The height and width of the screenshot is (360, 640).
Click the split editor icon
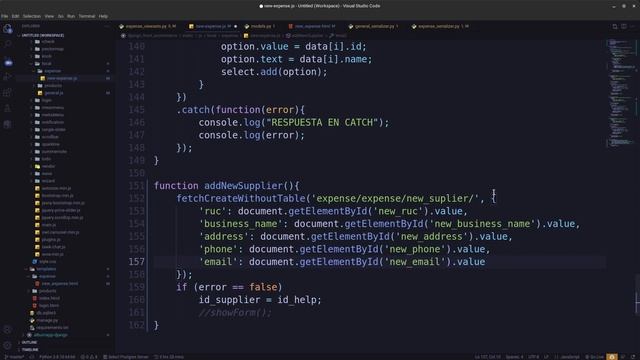pyautogui.click(x=624, y=26)
